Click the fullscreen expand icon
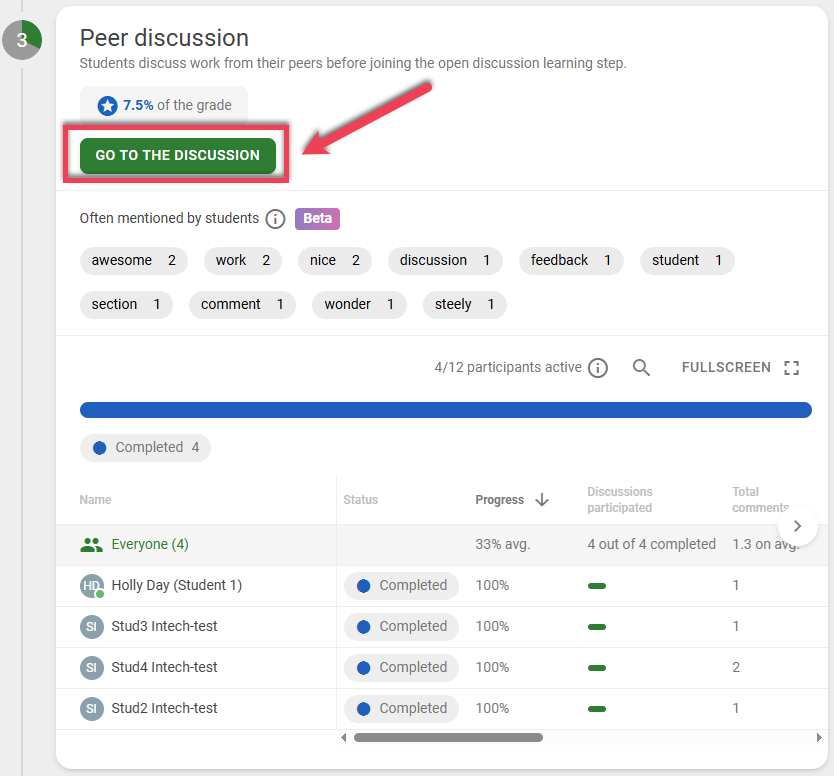The height and width of the screenshot is (776, 834). click(791, 367)
